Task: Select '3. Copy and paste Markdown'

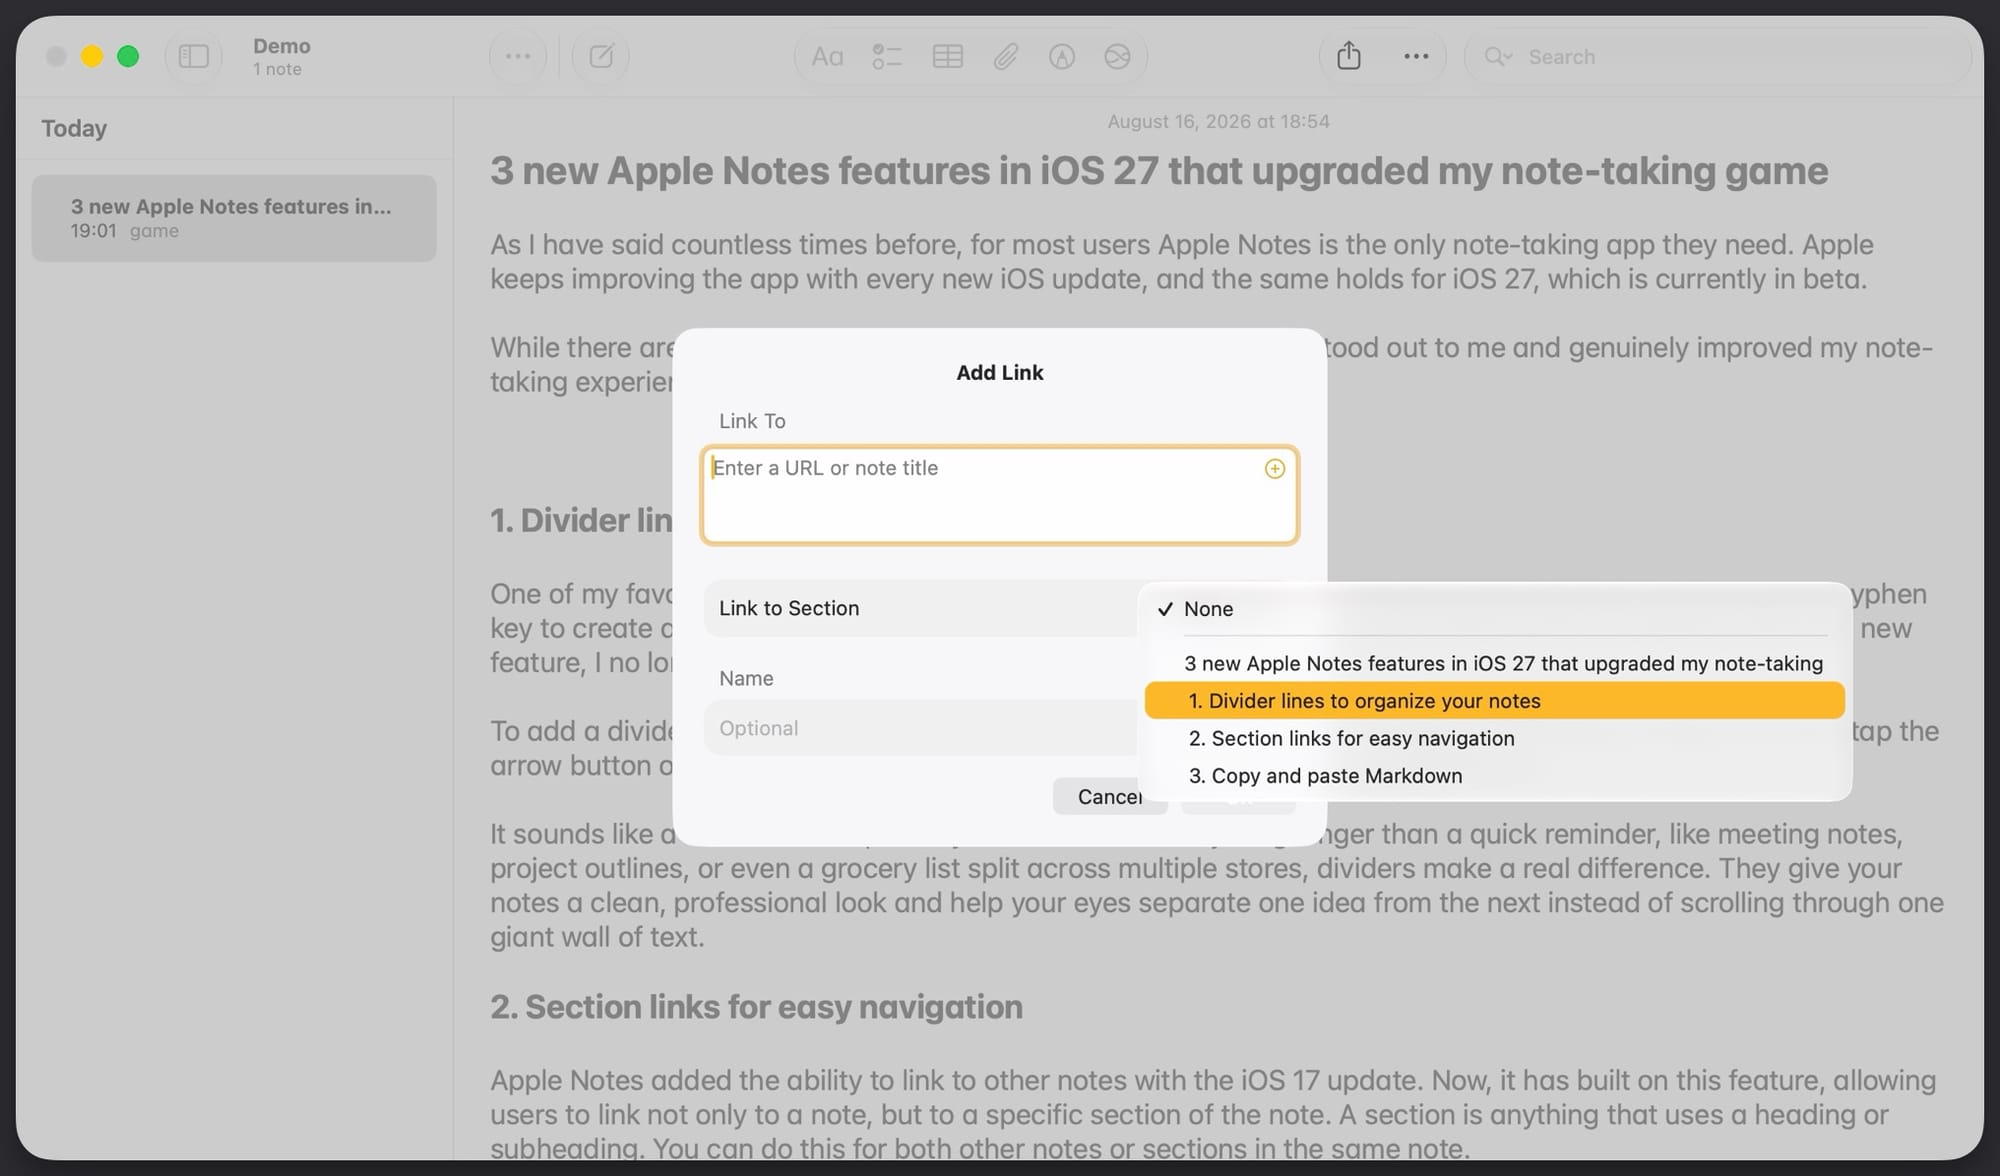Action: tap(1494, 776)
